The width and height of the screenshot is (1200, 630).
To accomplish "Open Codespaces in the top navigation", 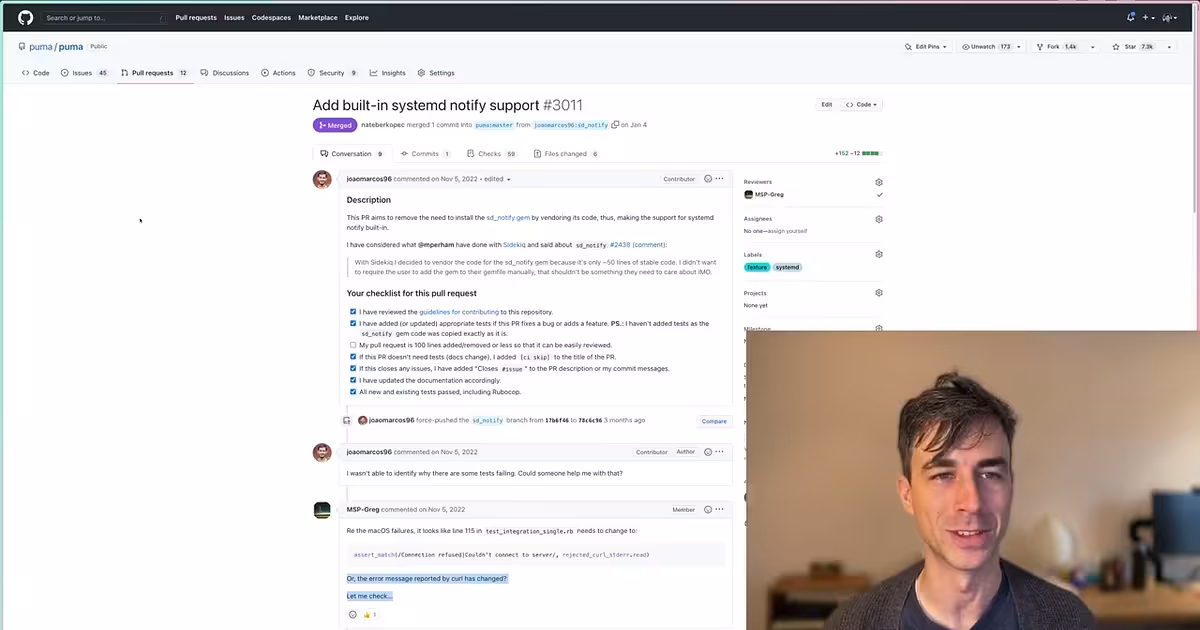I will [271, 17].
